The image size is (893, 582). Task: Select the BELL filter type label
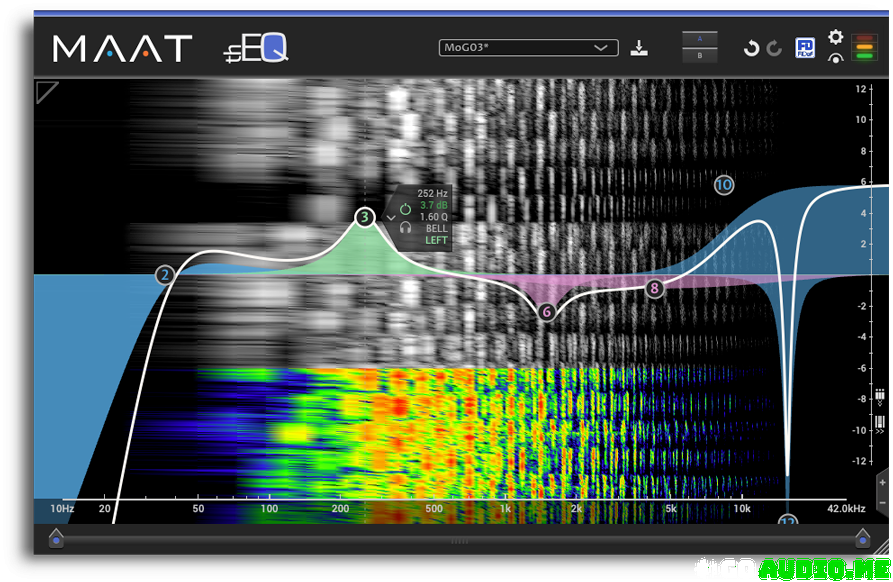pyautogui.click(x=436, y=228)
